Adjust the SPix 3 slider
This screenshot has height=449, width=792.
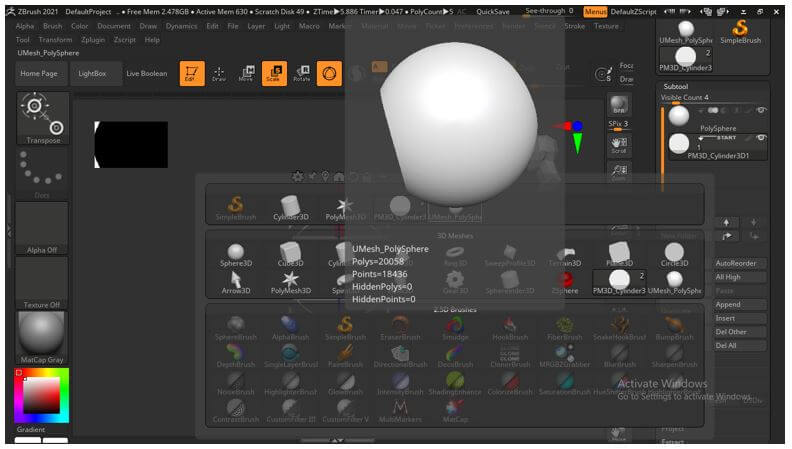[x=618, y=125]
